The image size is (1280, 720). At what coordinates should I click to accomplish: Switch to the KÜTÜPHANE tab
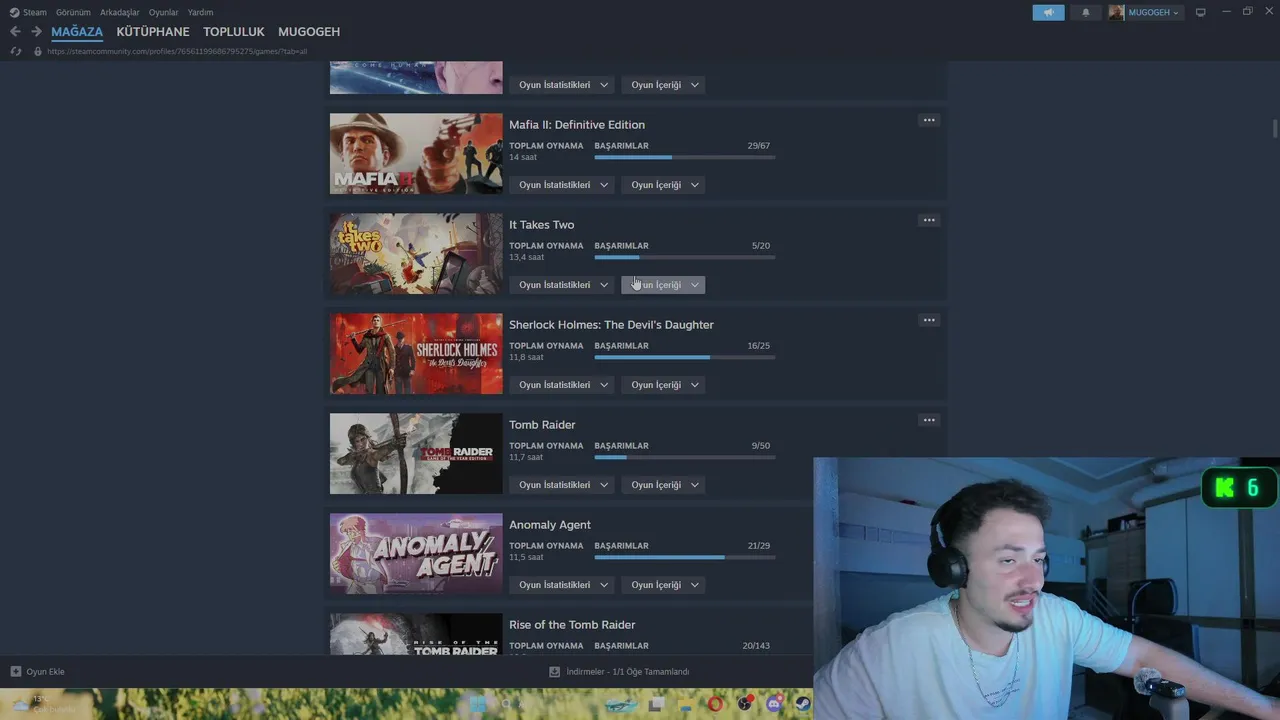153,32
